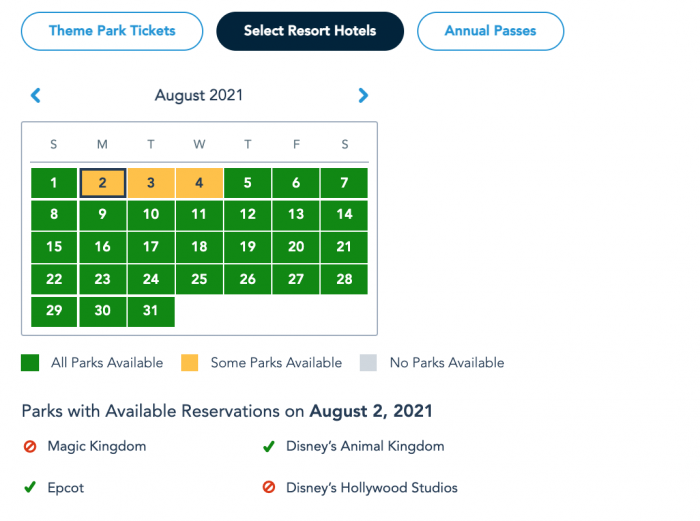
Task: Choose August 4 on the calendar
Action: 199,183
